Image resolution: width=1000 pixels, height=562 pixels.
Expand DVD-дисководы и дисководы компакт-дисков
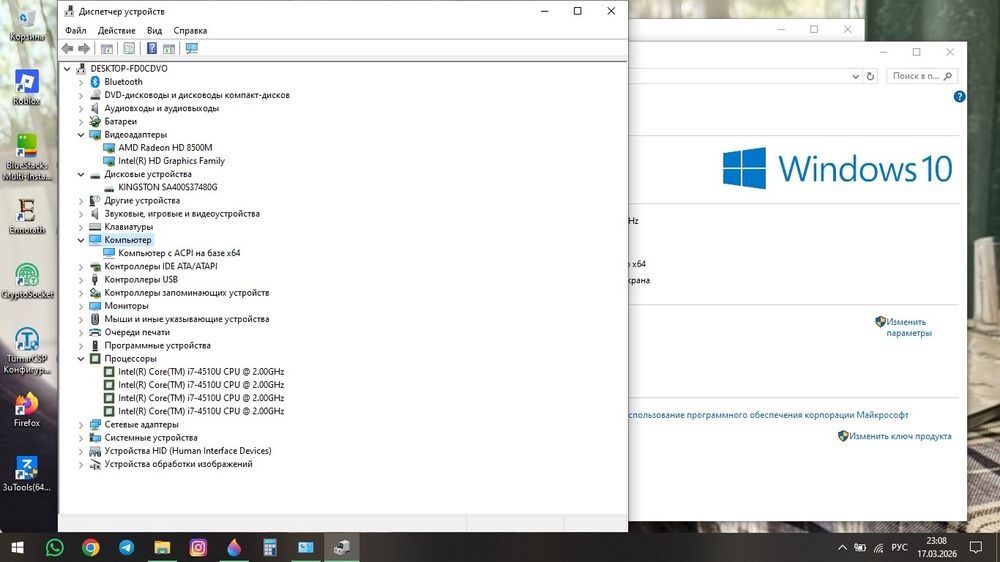point(81,95)
